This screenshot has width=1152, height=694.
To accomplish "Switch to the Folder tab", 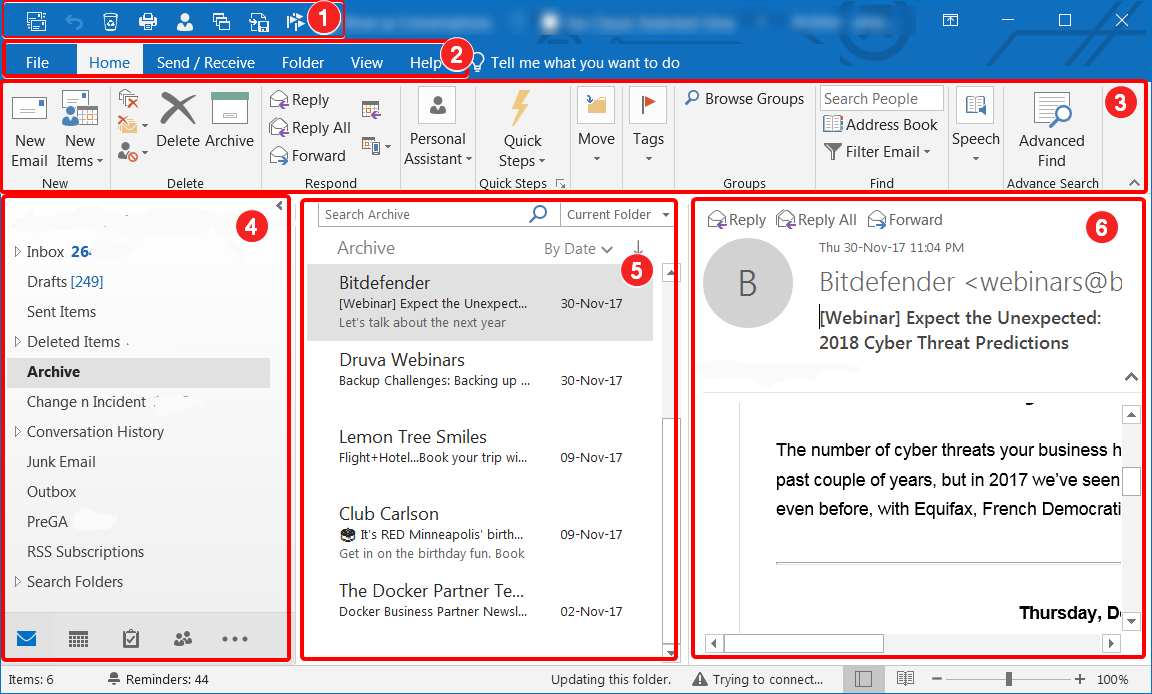I will tap(303, 62).
